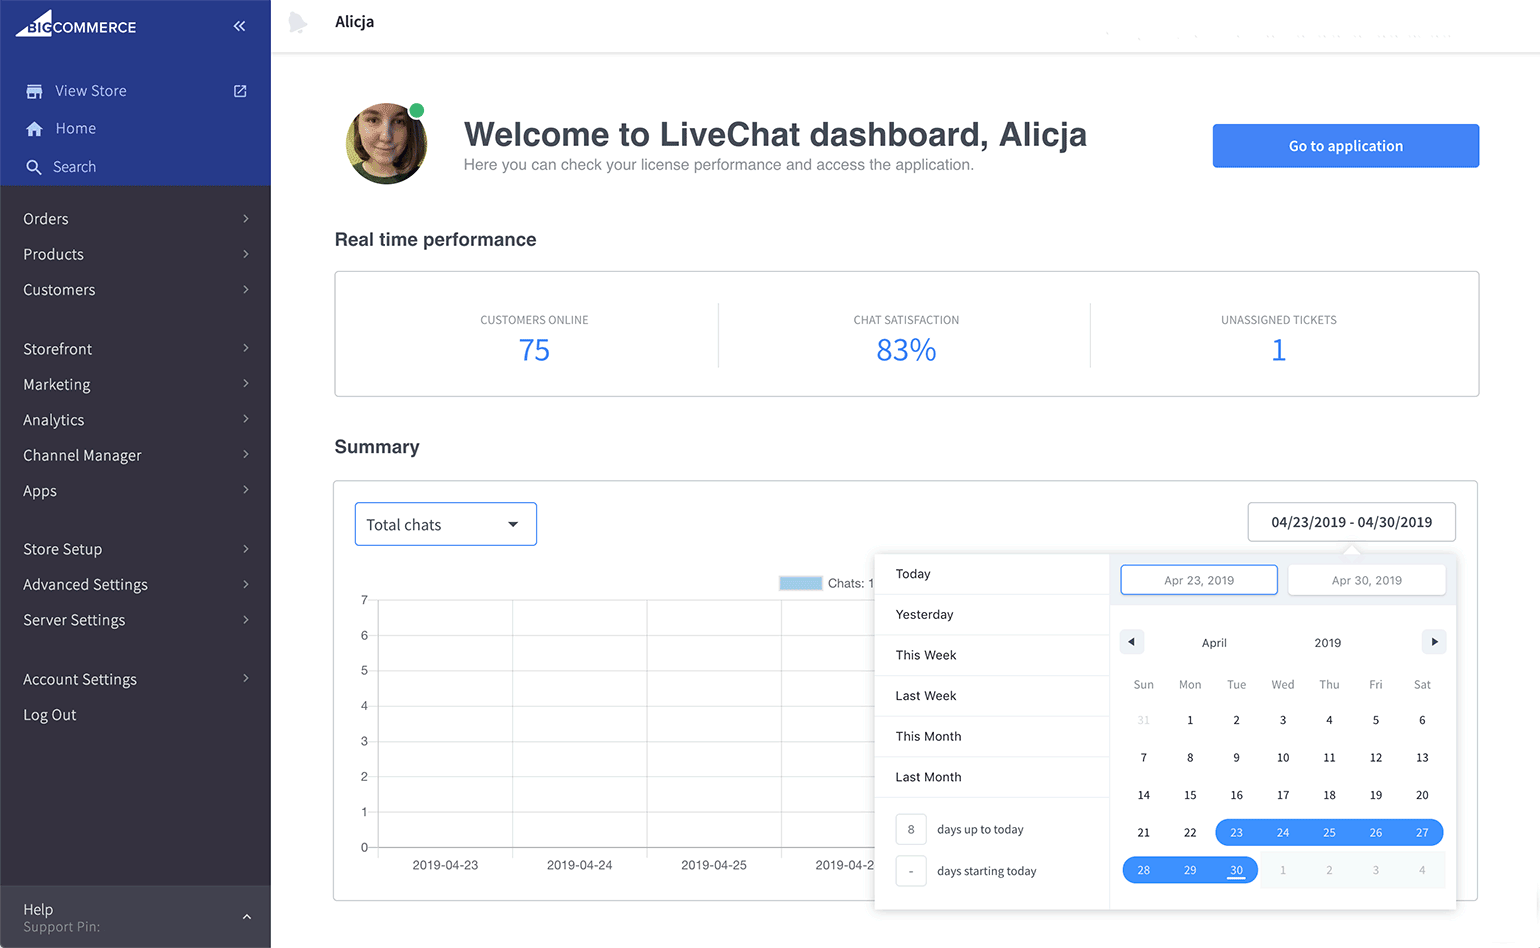Click the 2019 year label in calendar
Image resolution: width=1540 pixels, height=948 pixels.
1328,643
